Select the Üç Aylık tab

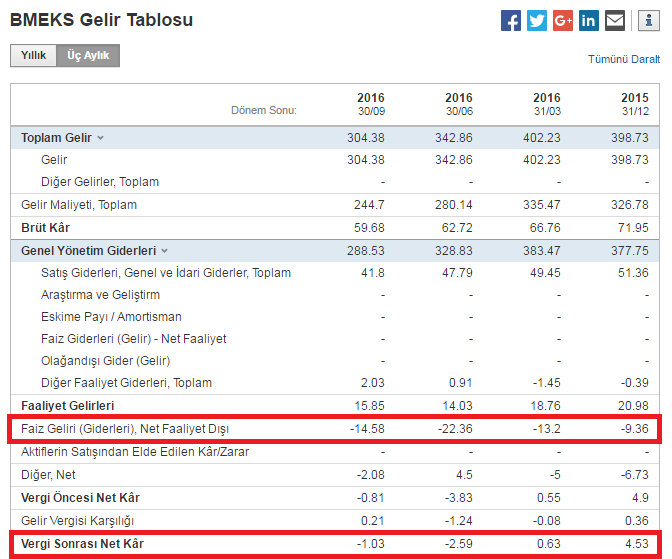[x=88, y=55]
